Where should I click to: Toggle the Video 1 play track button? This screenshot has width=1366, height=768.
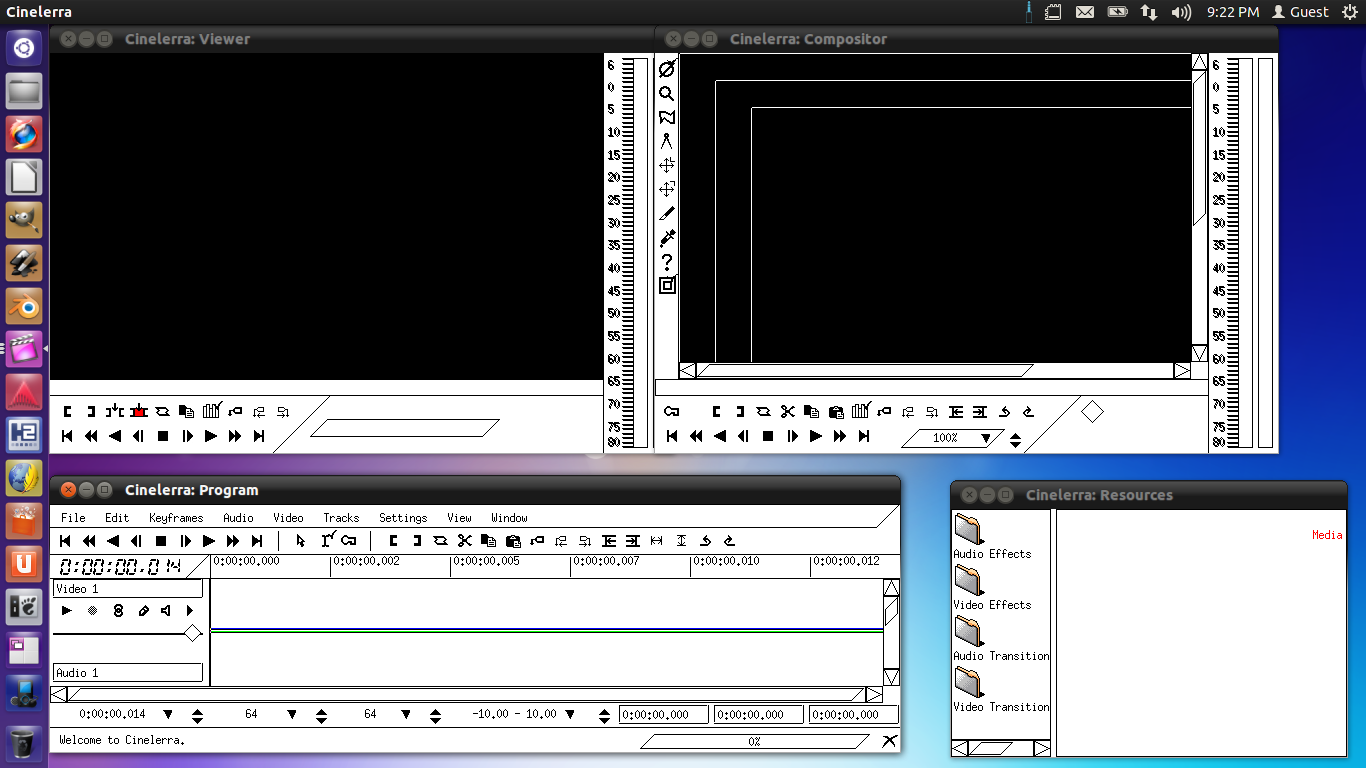coord(67,610)
